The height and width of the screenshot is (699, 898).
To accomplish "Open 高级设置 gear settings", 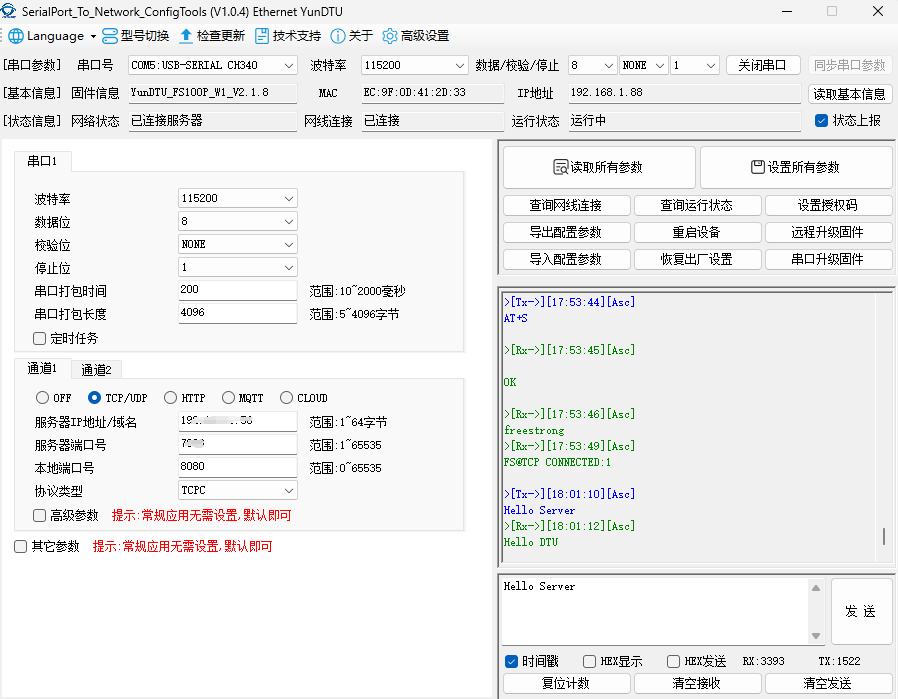I will click(390, 36).
